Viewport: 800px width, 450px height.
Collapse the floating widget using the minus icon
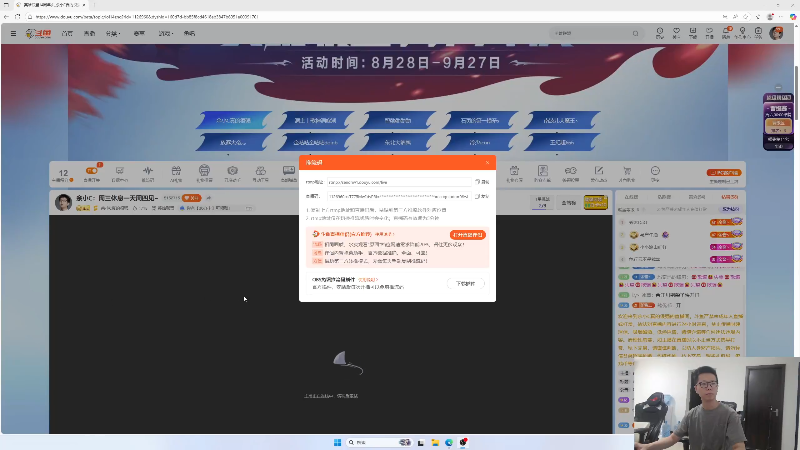[x=778, y=87]
